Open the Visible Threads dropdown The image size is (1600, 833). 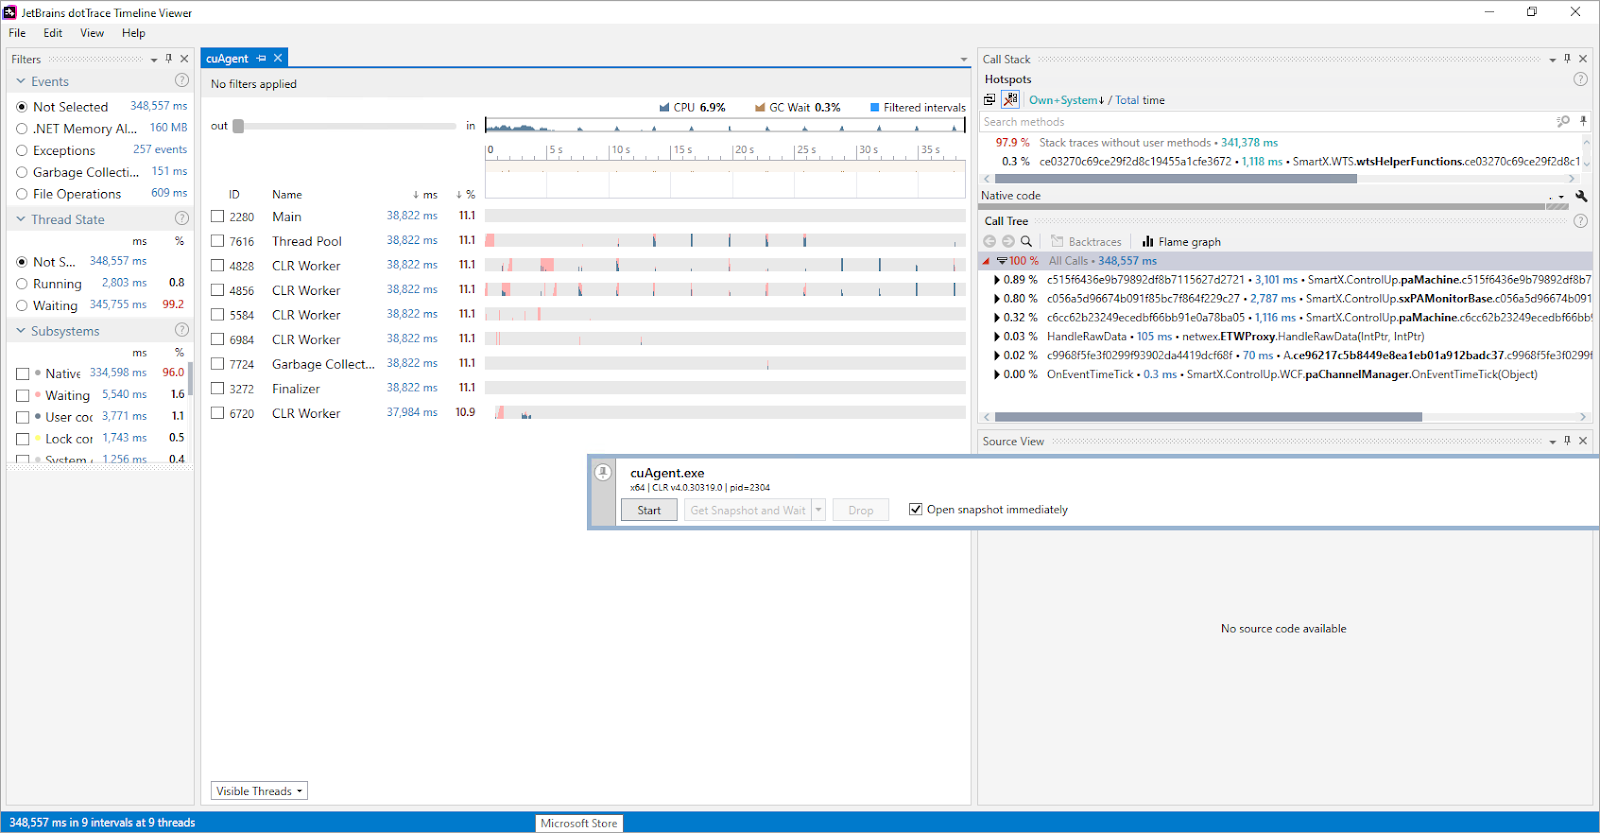tap(259, 791)
